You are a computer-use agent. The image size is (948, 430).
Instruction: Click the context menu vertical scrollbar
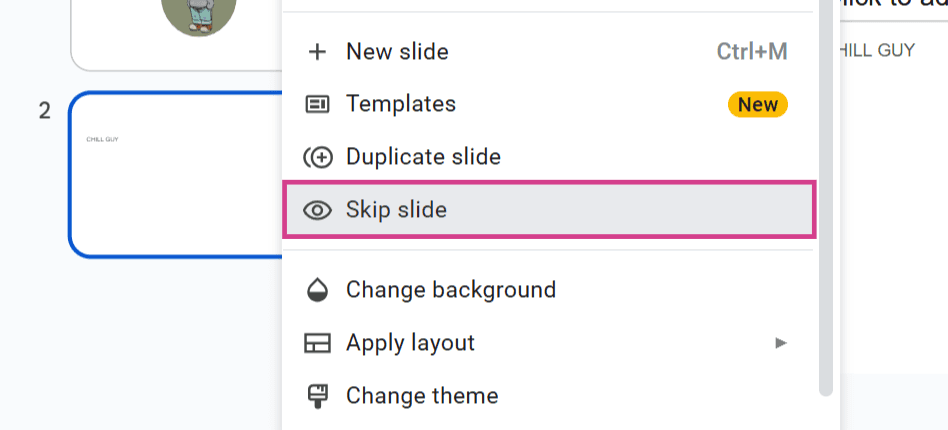[x=826, y=198]
